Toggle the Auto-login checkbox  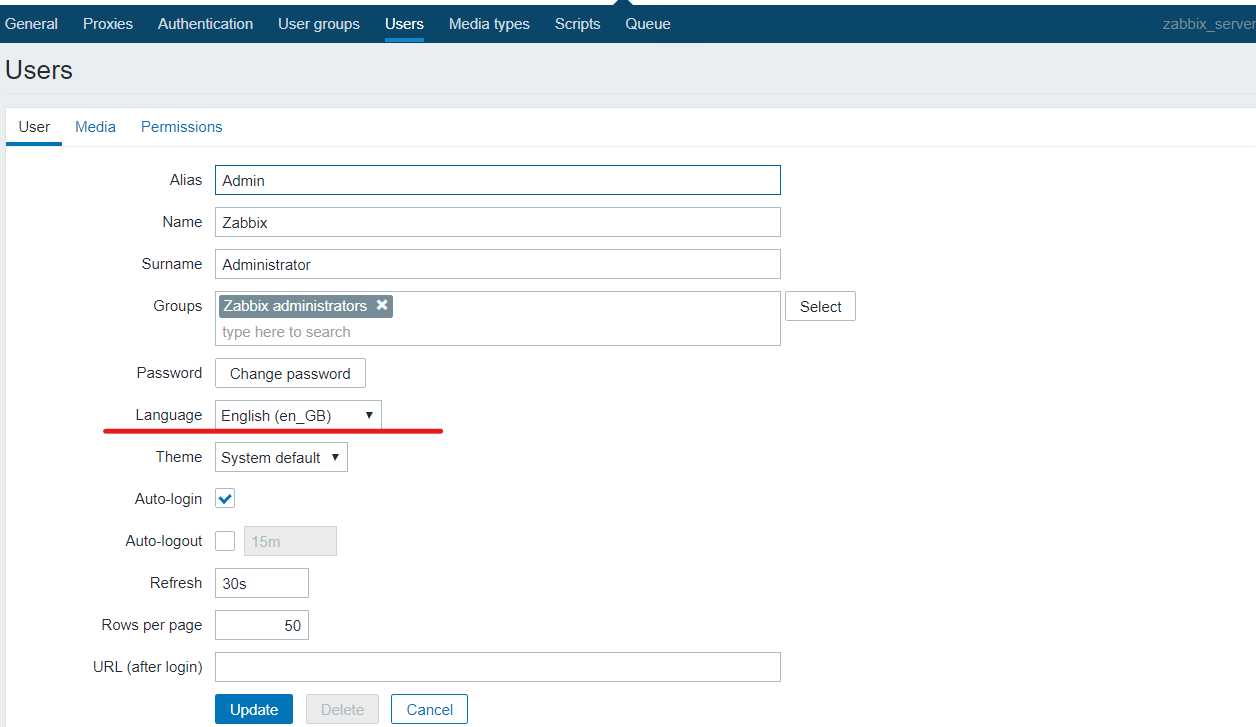(x=225, y=499)
